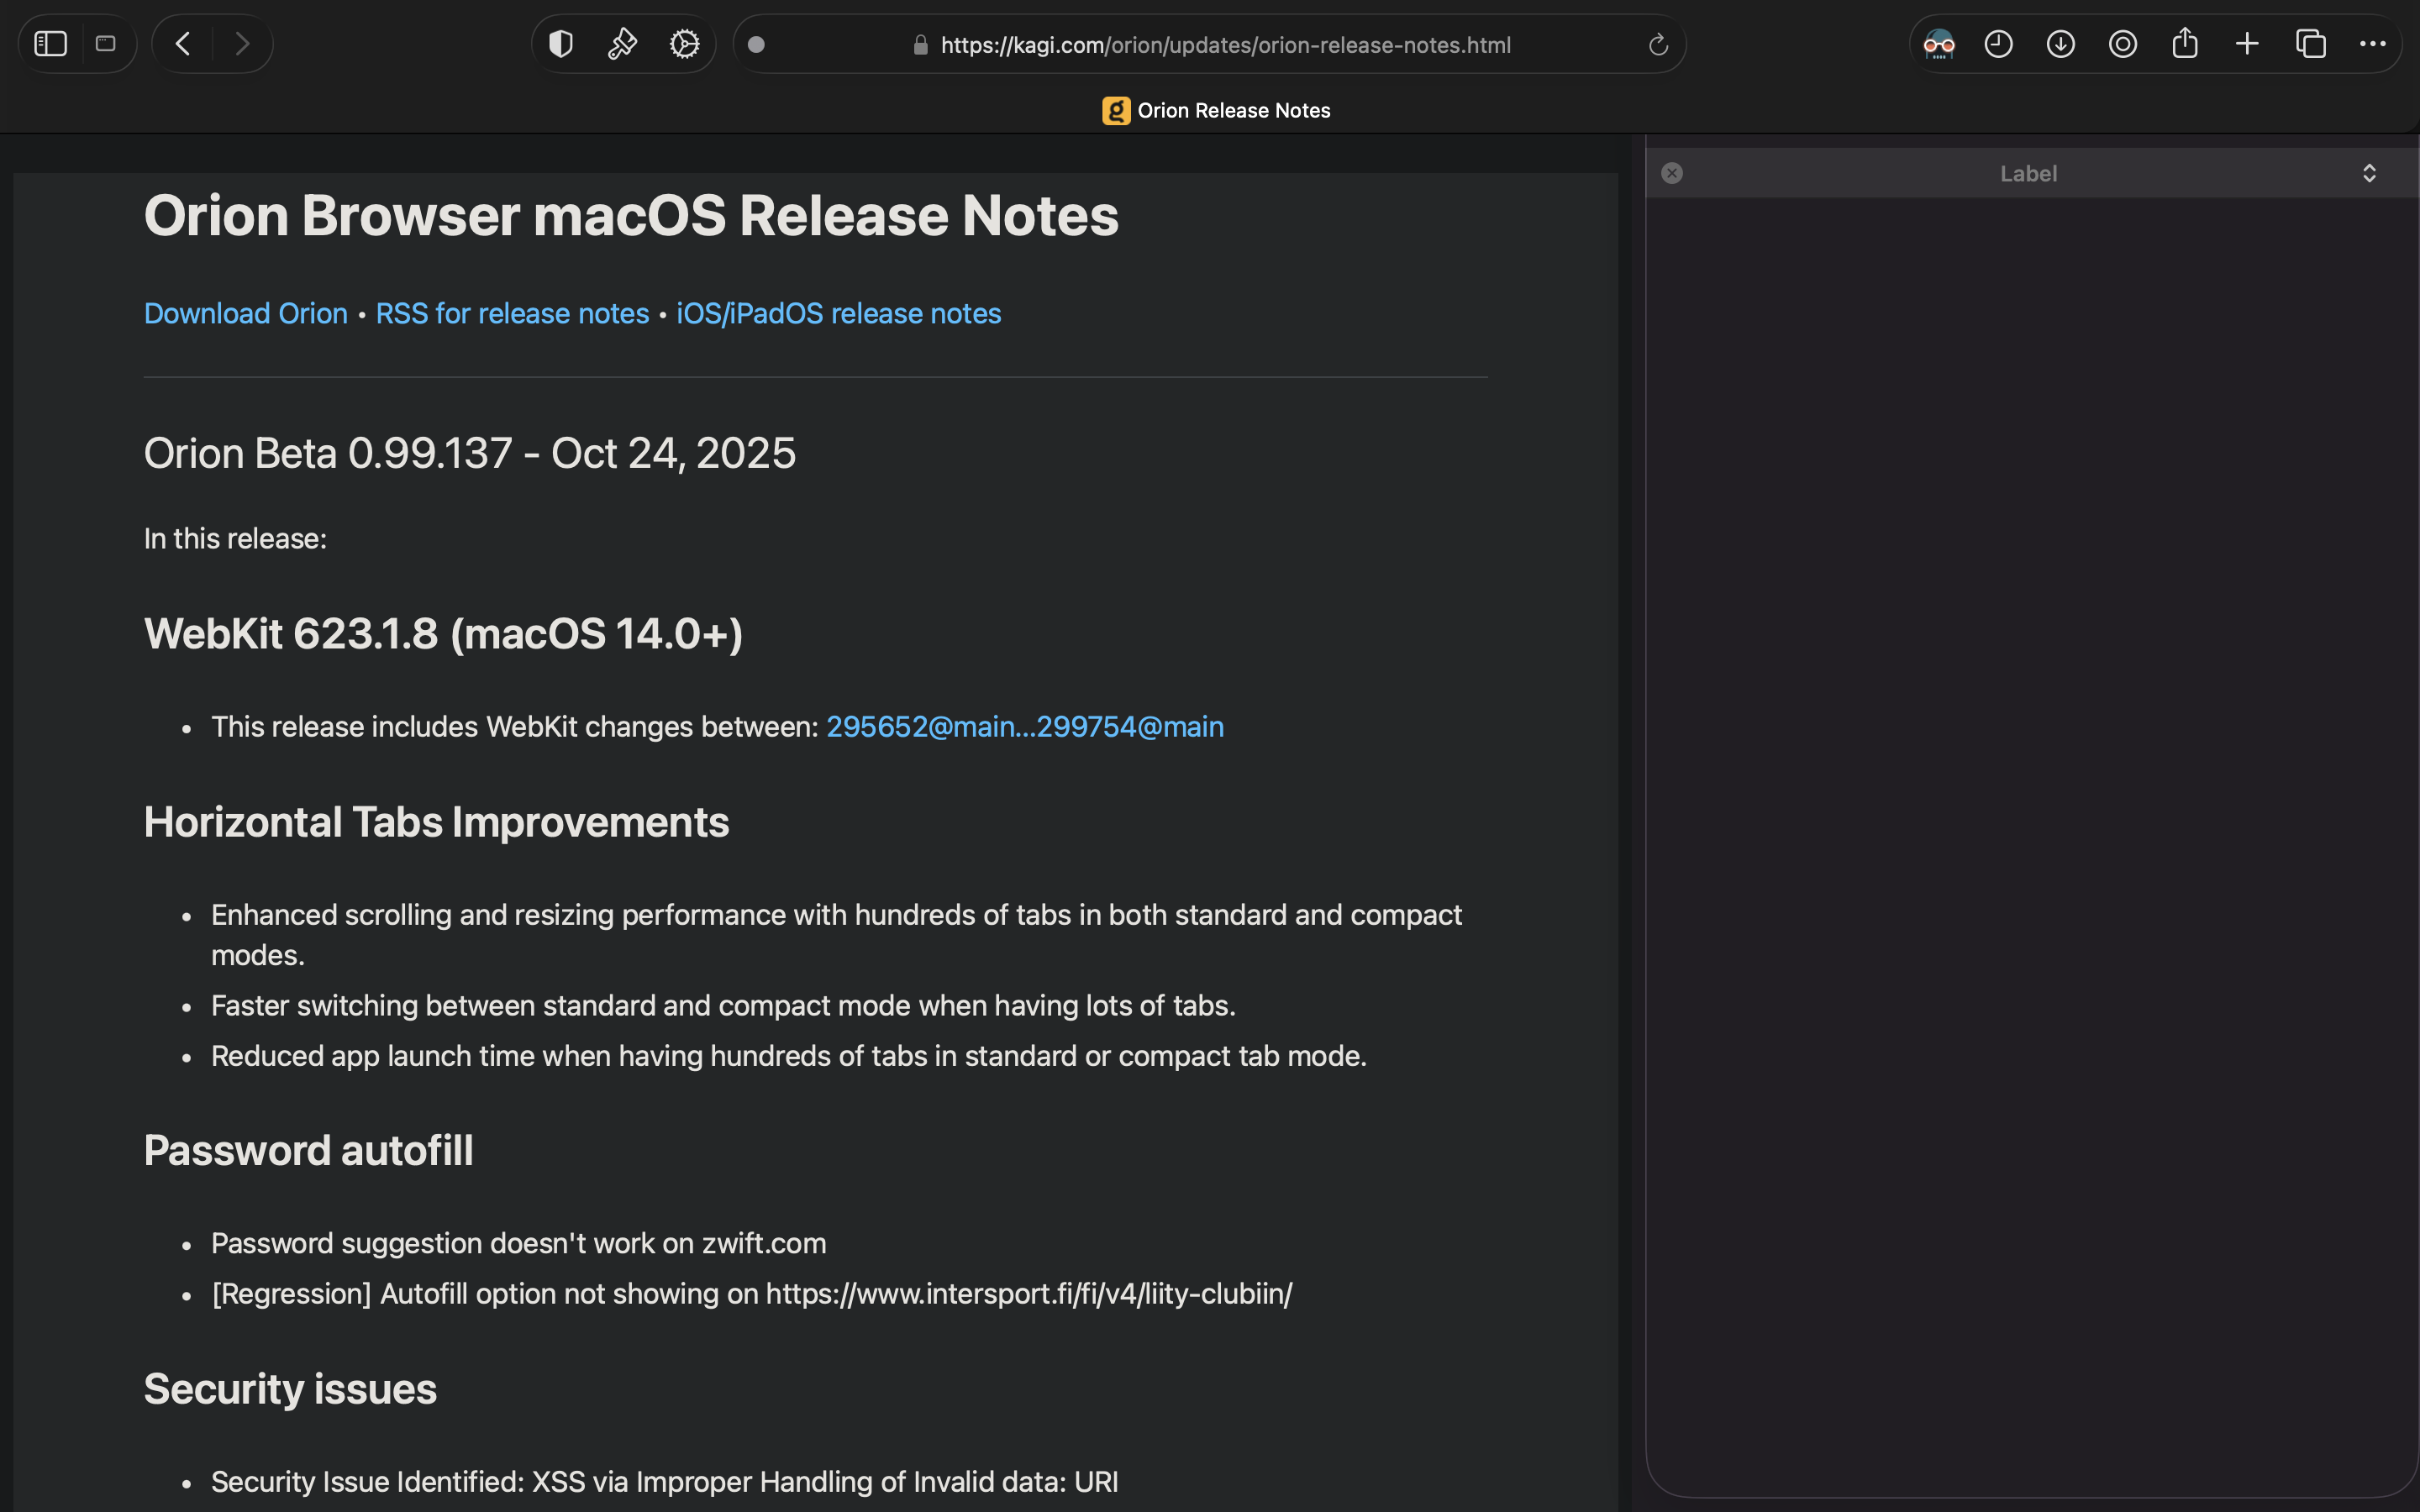Click the paintbrush customization icon
Viewport: 2420px width, 1512px height.
click(x=622, y=44)
